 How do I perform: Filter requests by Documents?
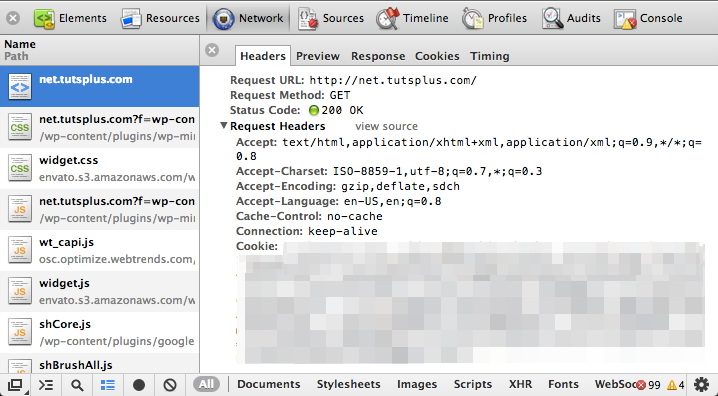click(x=269, y=384)
